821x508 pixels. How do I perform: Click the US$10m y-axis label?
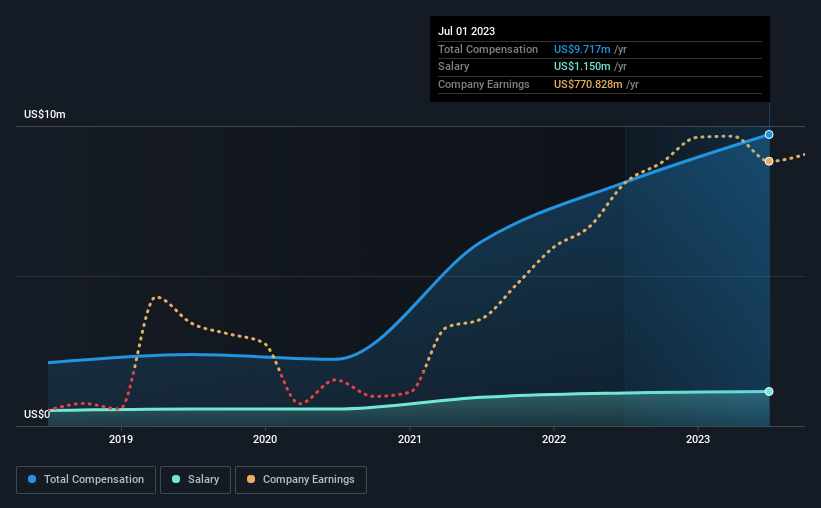tap(45, 114)
